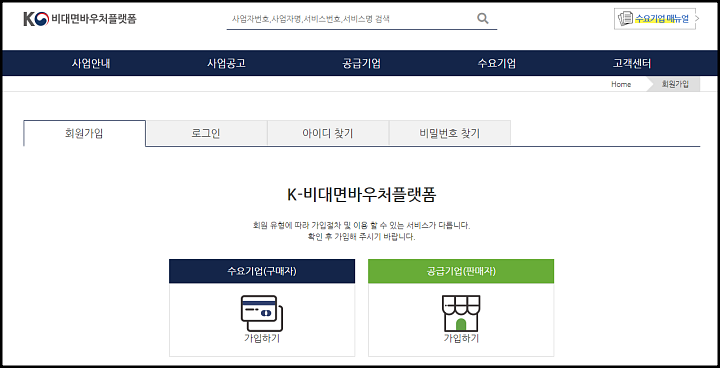Go to Home in the breadcrumb
The width and height of the screenshot is (720, 368).
point(621,85)
